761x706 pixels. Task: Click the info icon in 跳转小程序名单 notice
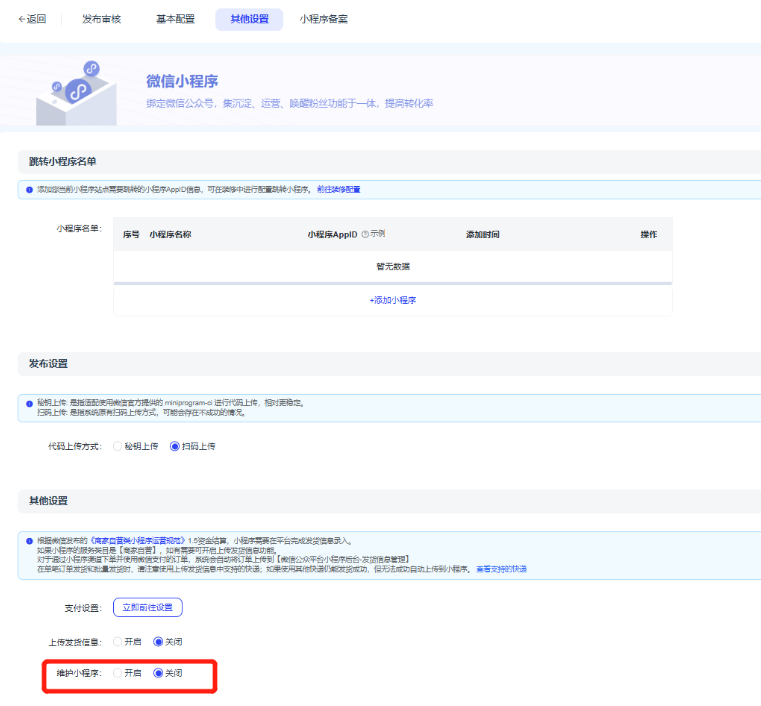pyautogui.click(x=29, y=189)
